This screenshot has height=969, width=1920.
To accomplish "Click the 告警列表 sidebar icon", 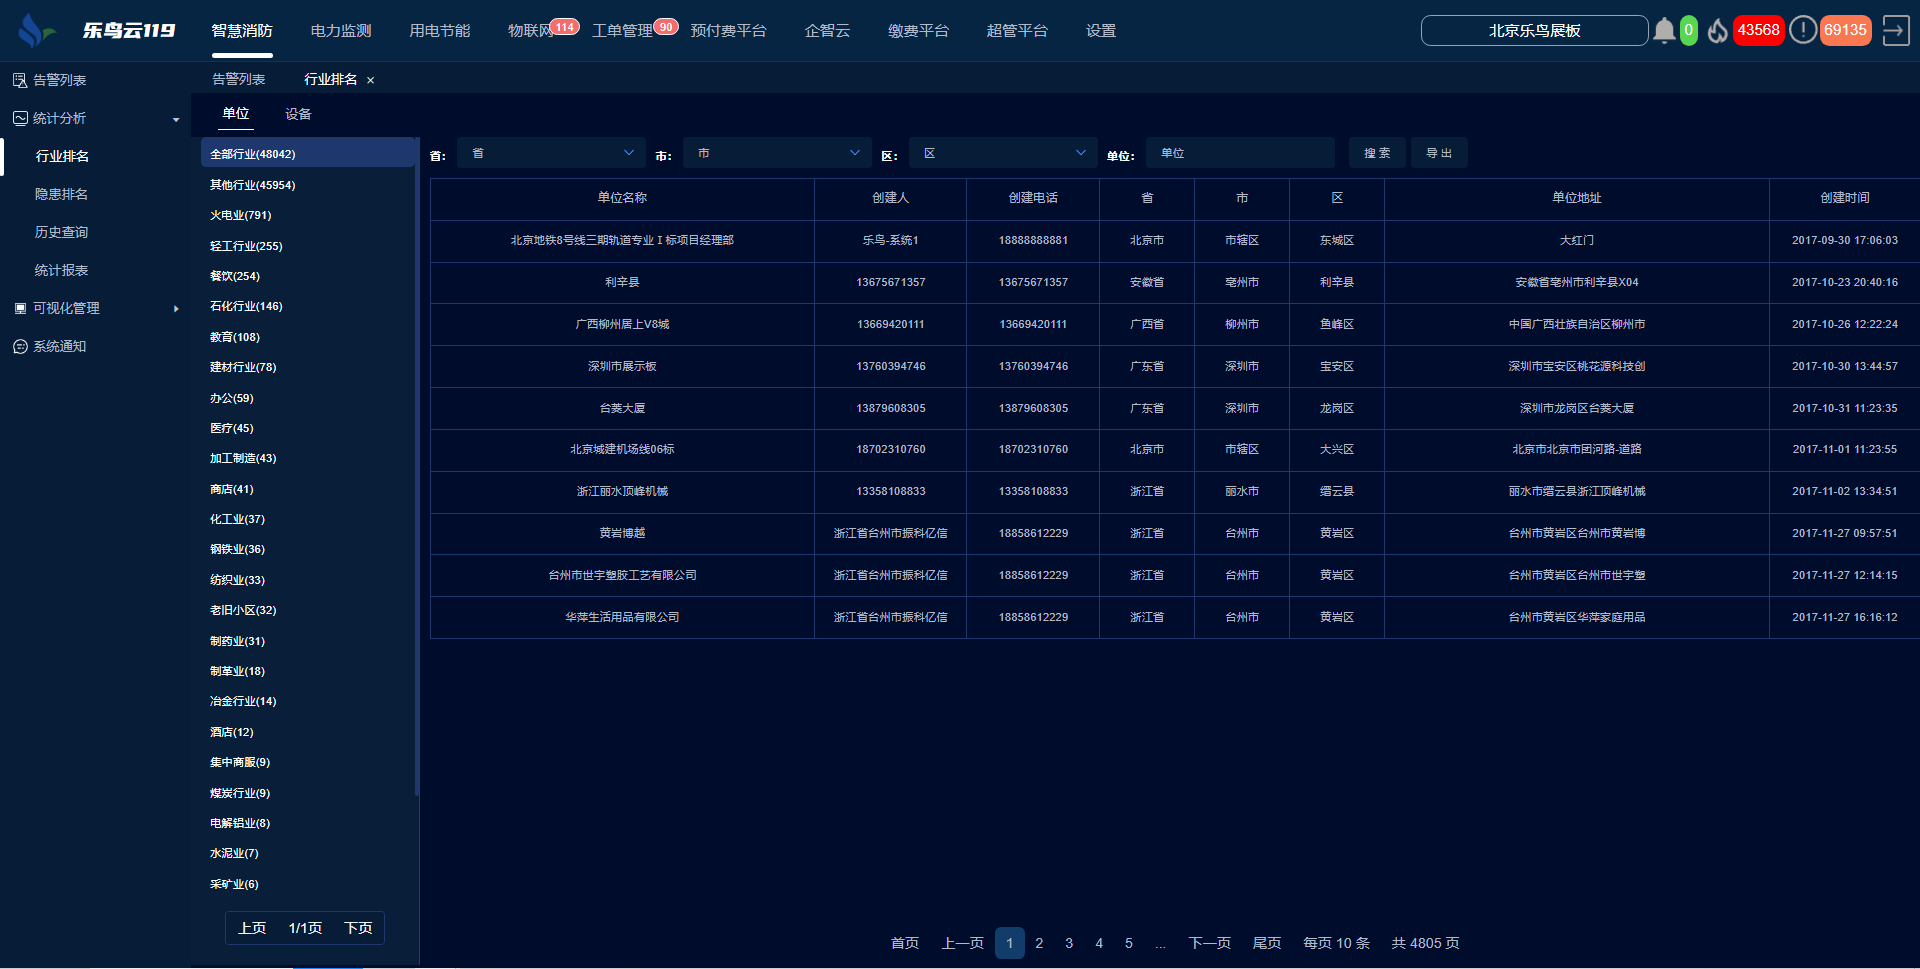I will 20,80.
